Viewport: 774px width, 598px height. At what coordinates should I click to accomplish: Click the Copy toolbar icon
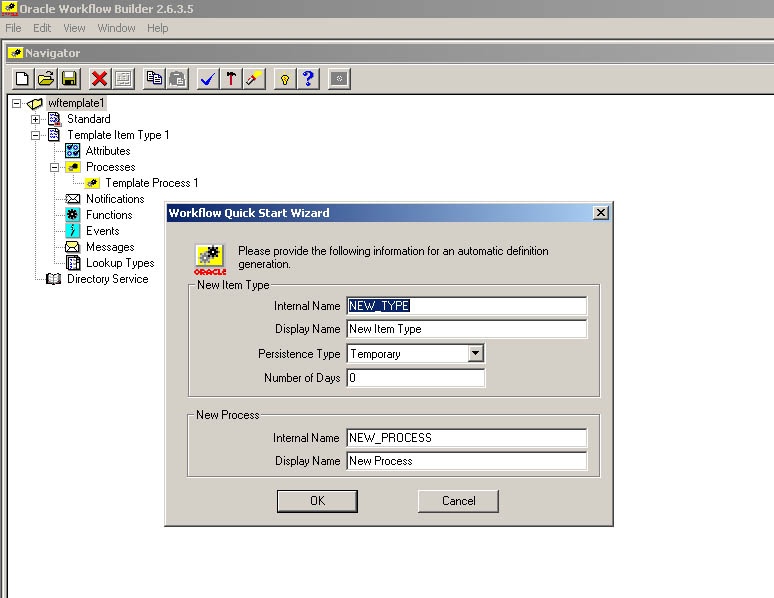coord(153,79)
